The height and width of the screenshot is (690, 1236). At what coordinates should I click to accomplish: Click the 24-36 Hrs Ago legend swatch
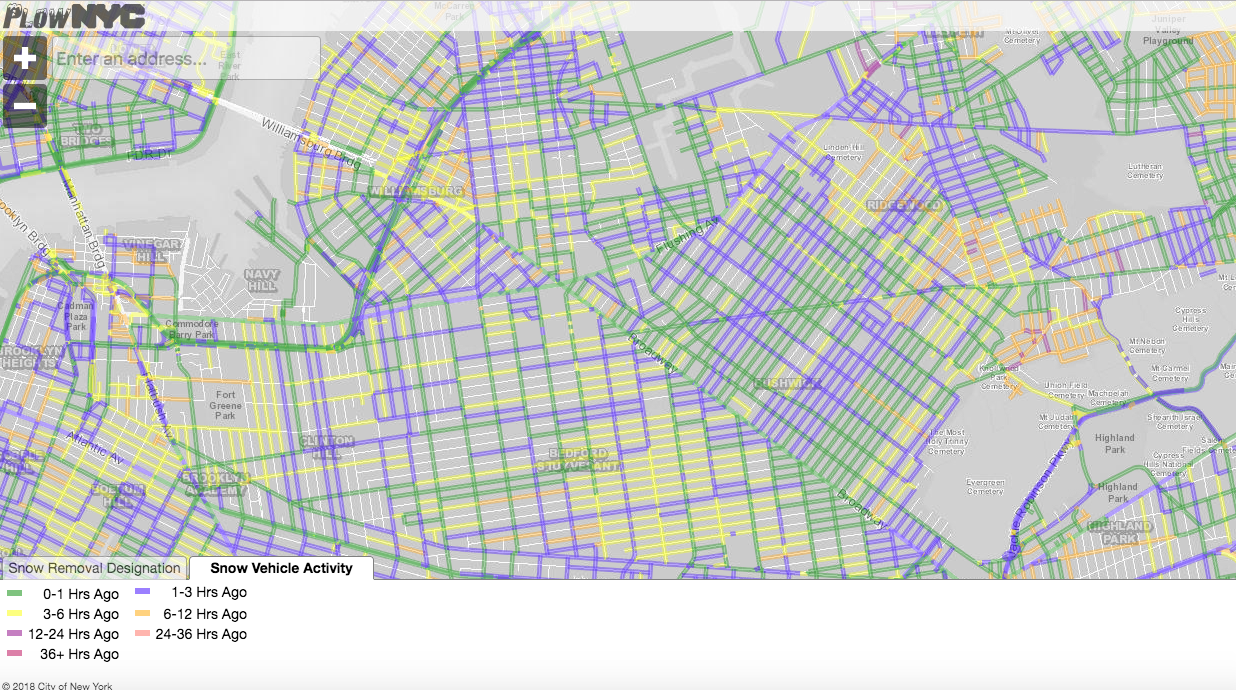pyautogui.click(x=142, y=634)
